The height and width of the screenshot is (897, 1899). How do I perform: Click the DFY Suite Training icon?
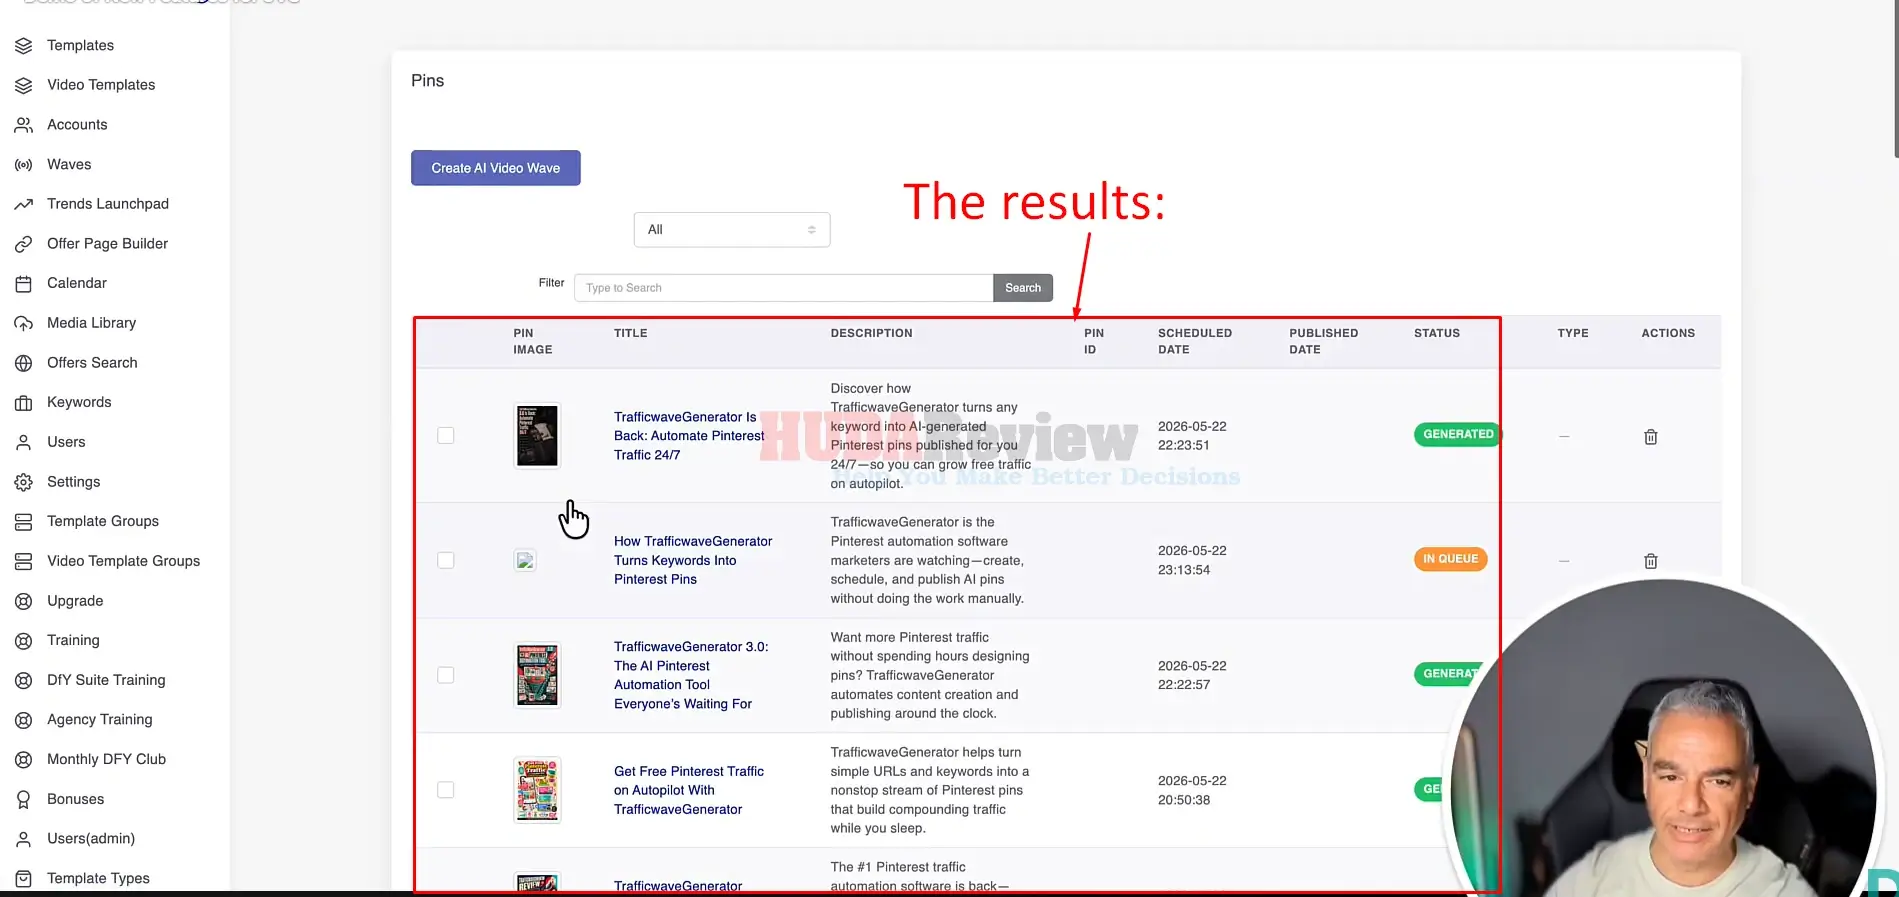[x=24, y=680]
